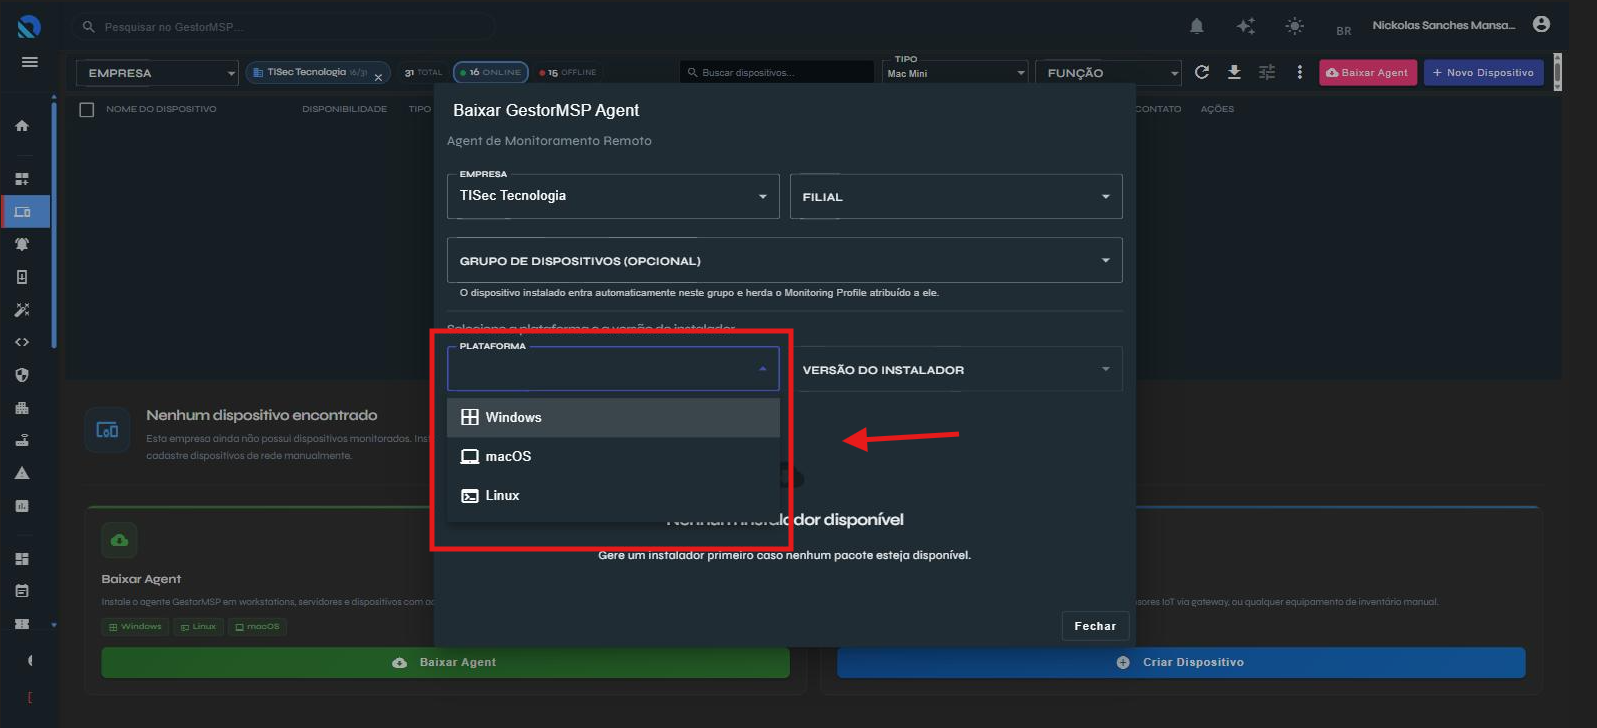Viewport: 1597px width, 728px height.
Task: Open the dashboard widgets sidebar icon
Action: coord(22,179)
